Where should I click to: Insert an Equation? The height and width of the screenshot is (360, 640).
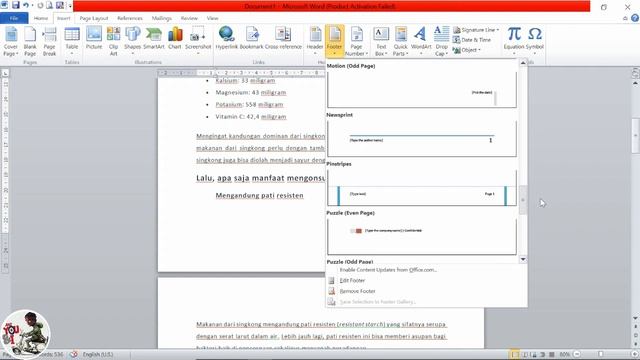[x=514, y=42]
